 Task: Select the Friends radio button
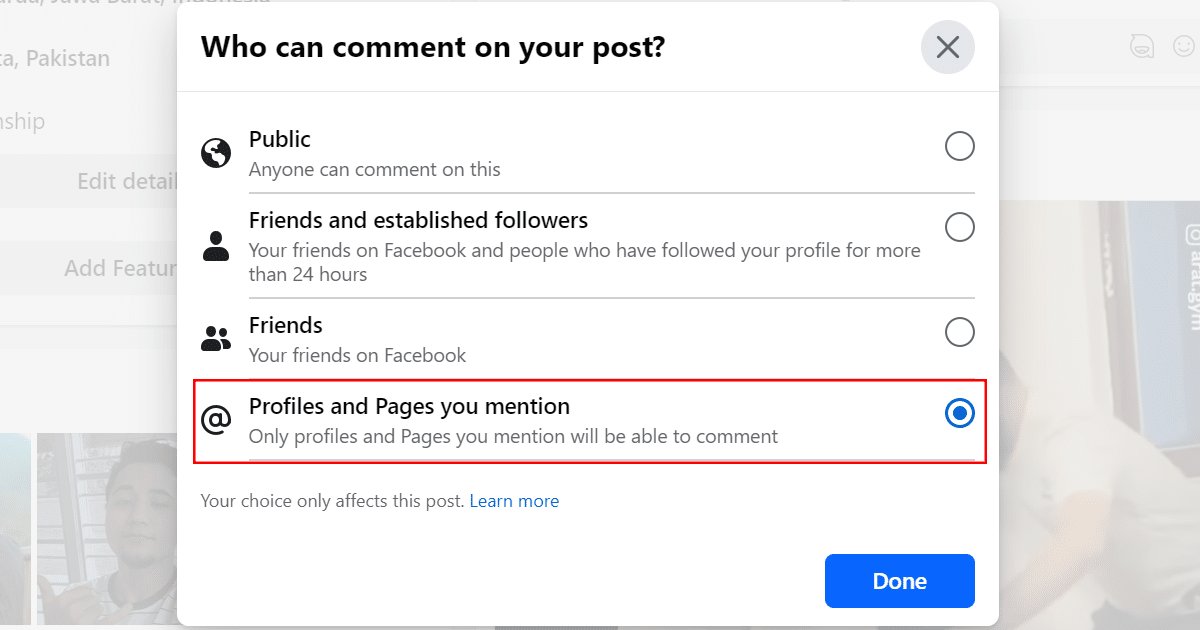tap(959, 332)
